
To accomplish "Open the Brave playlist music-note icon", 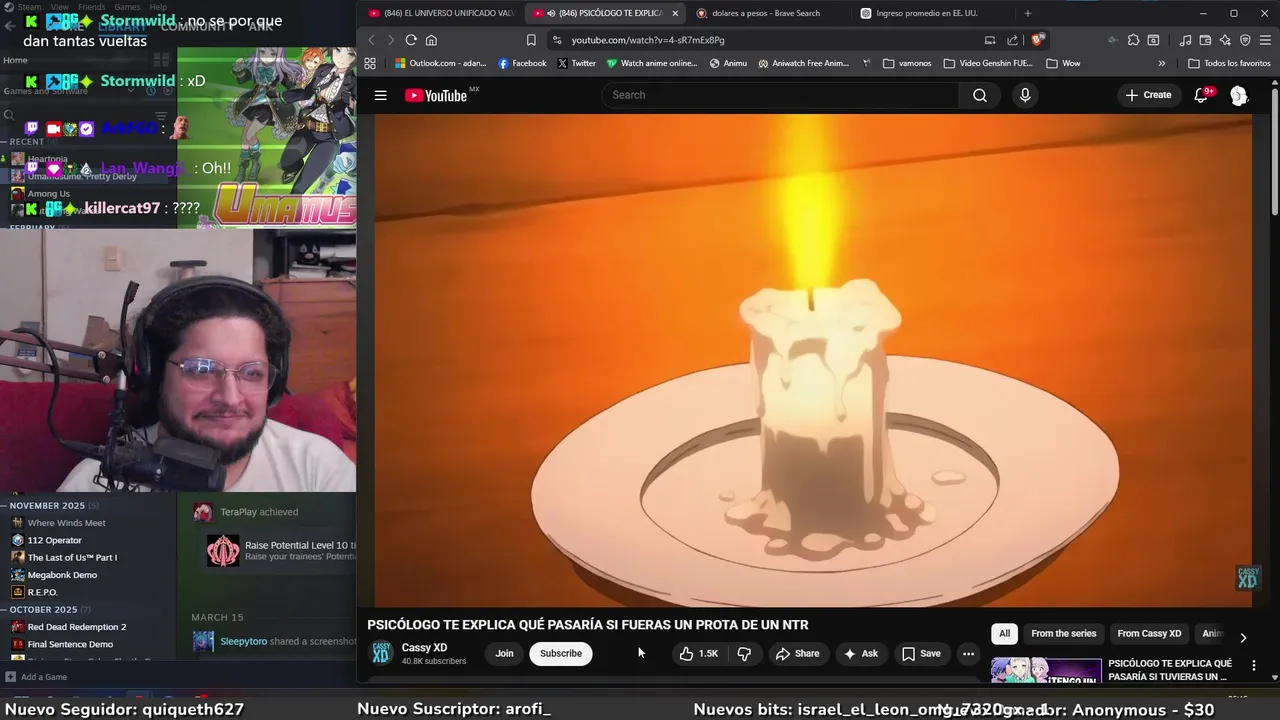I will [1185, 40].
